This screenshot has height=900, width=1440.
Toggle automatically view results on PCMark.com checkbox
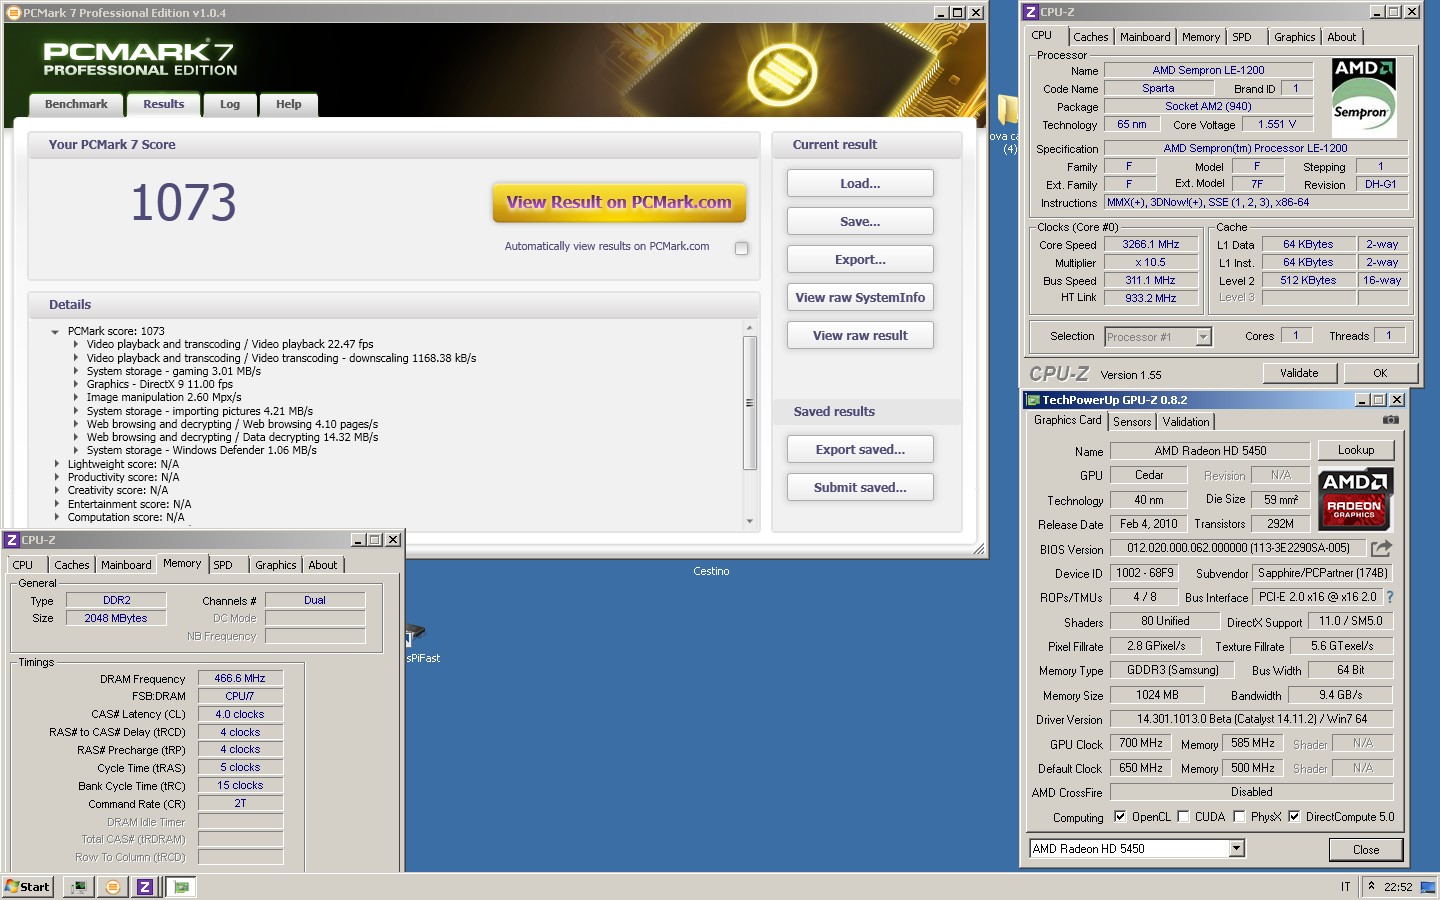coord(741,248)
